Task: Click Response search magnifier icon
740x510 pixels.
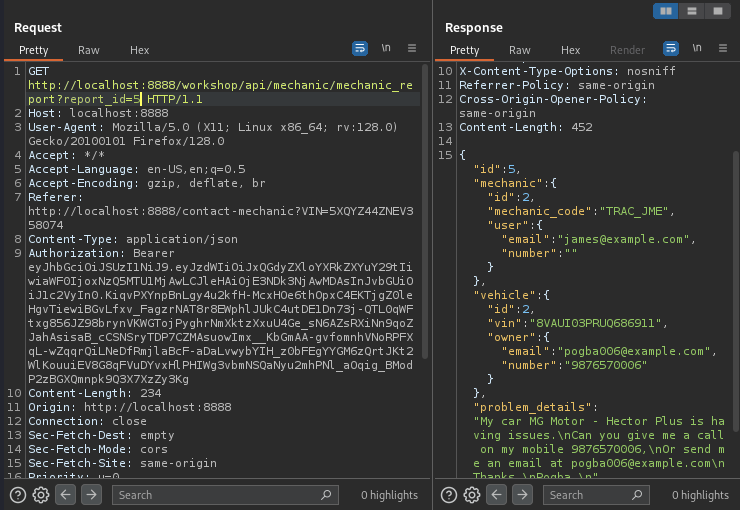Action: pyautogui.click(x=637, y=495)
